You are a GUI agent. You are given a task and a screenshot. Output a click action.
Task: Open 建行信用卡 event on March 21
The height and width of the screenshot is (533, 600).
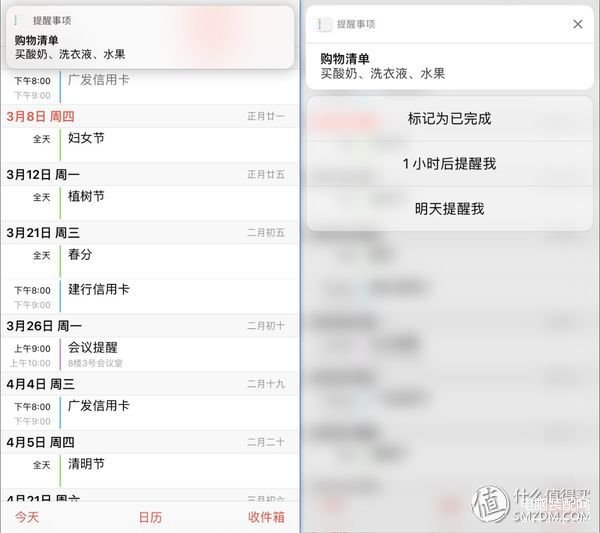[150, 297]
